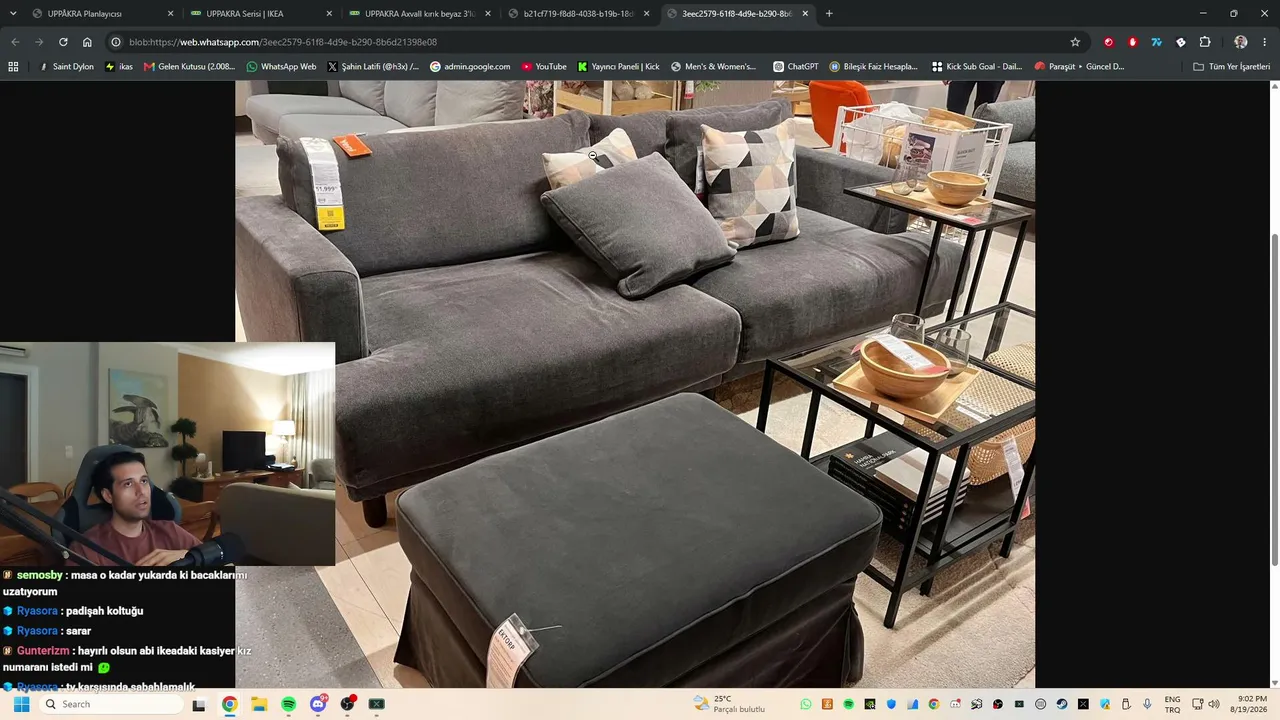Open Chrome's three-dot menu

(1265, 42)
